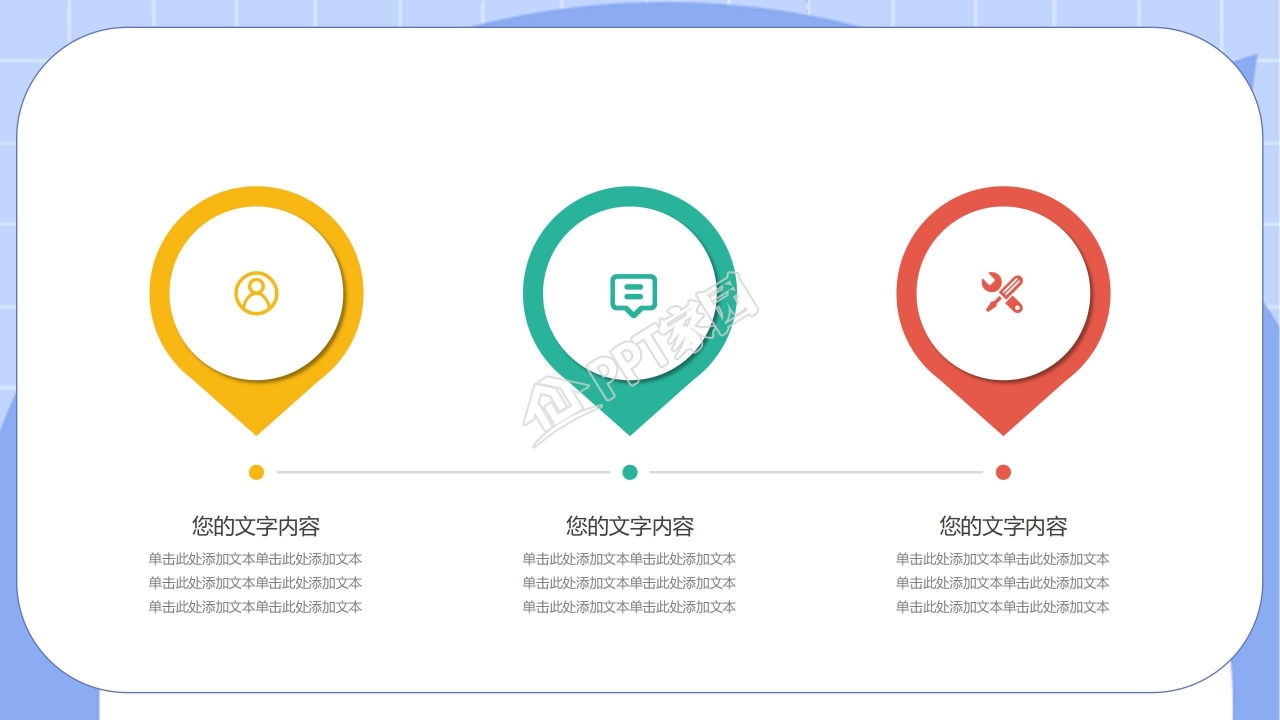Click the red wrench and screwdriver icon
Image resolution: width=1280 pixels, height=720 pixels.
(x=1002, y=293)
